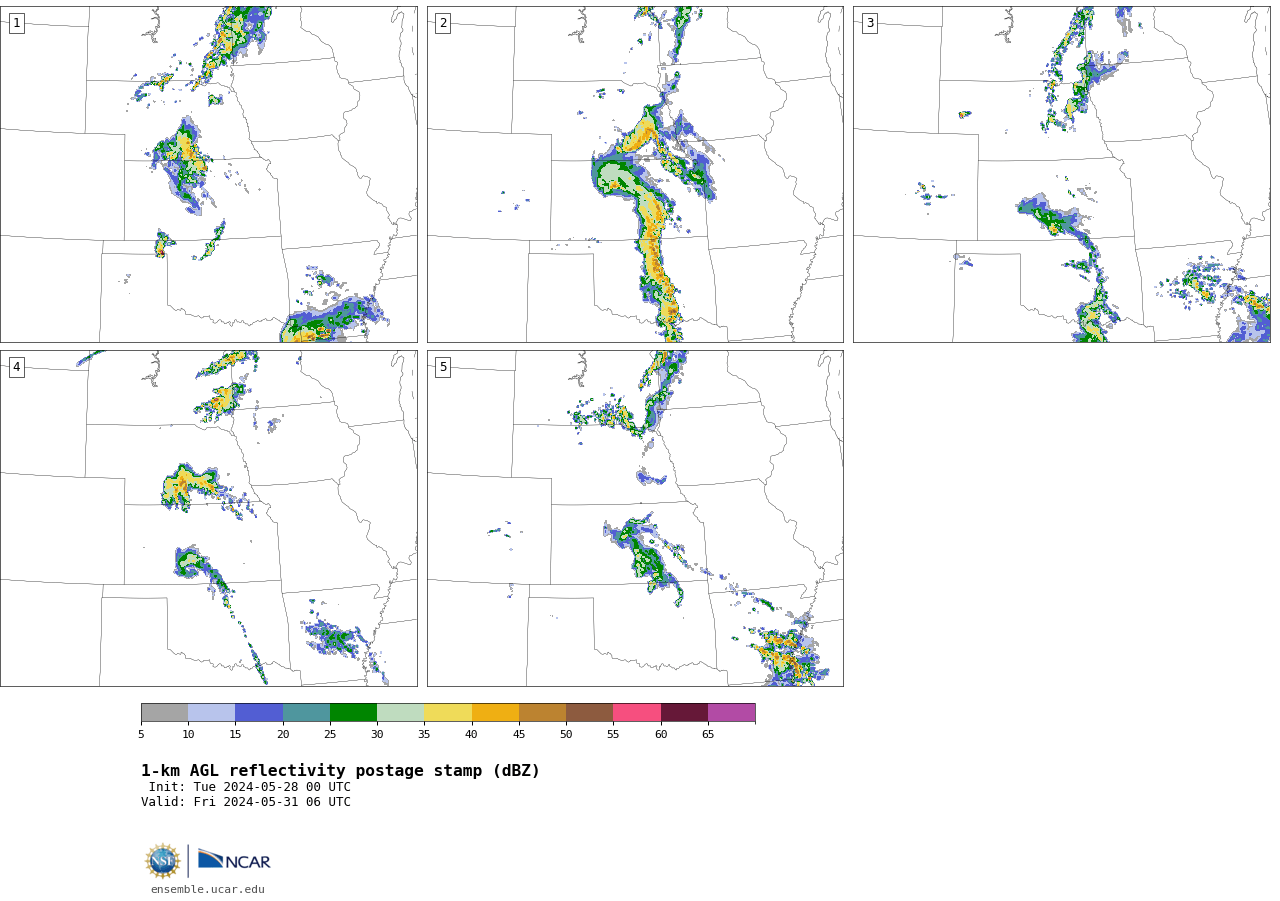Open ensemble member 4 reflectivity map
This screenshot has height=901, width=1280.
pos(208,518)
